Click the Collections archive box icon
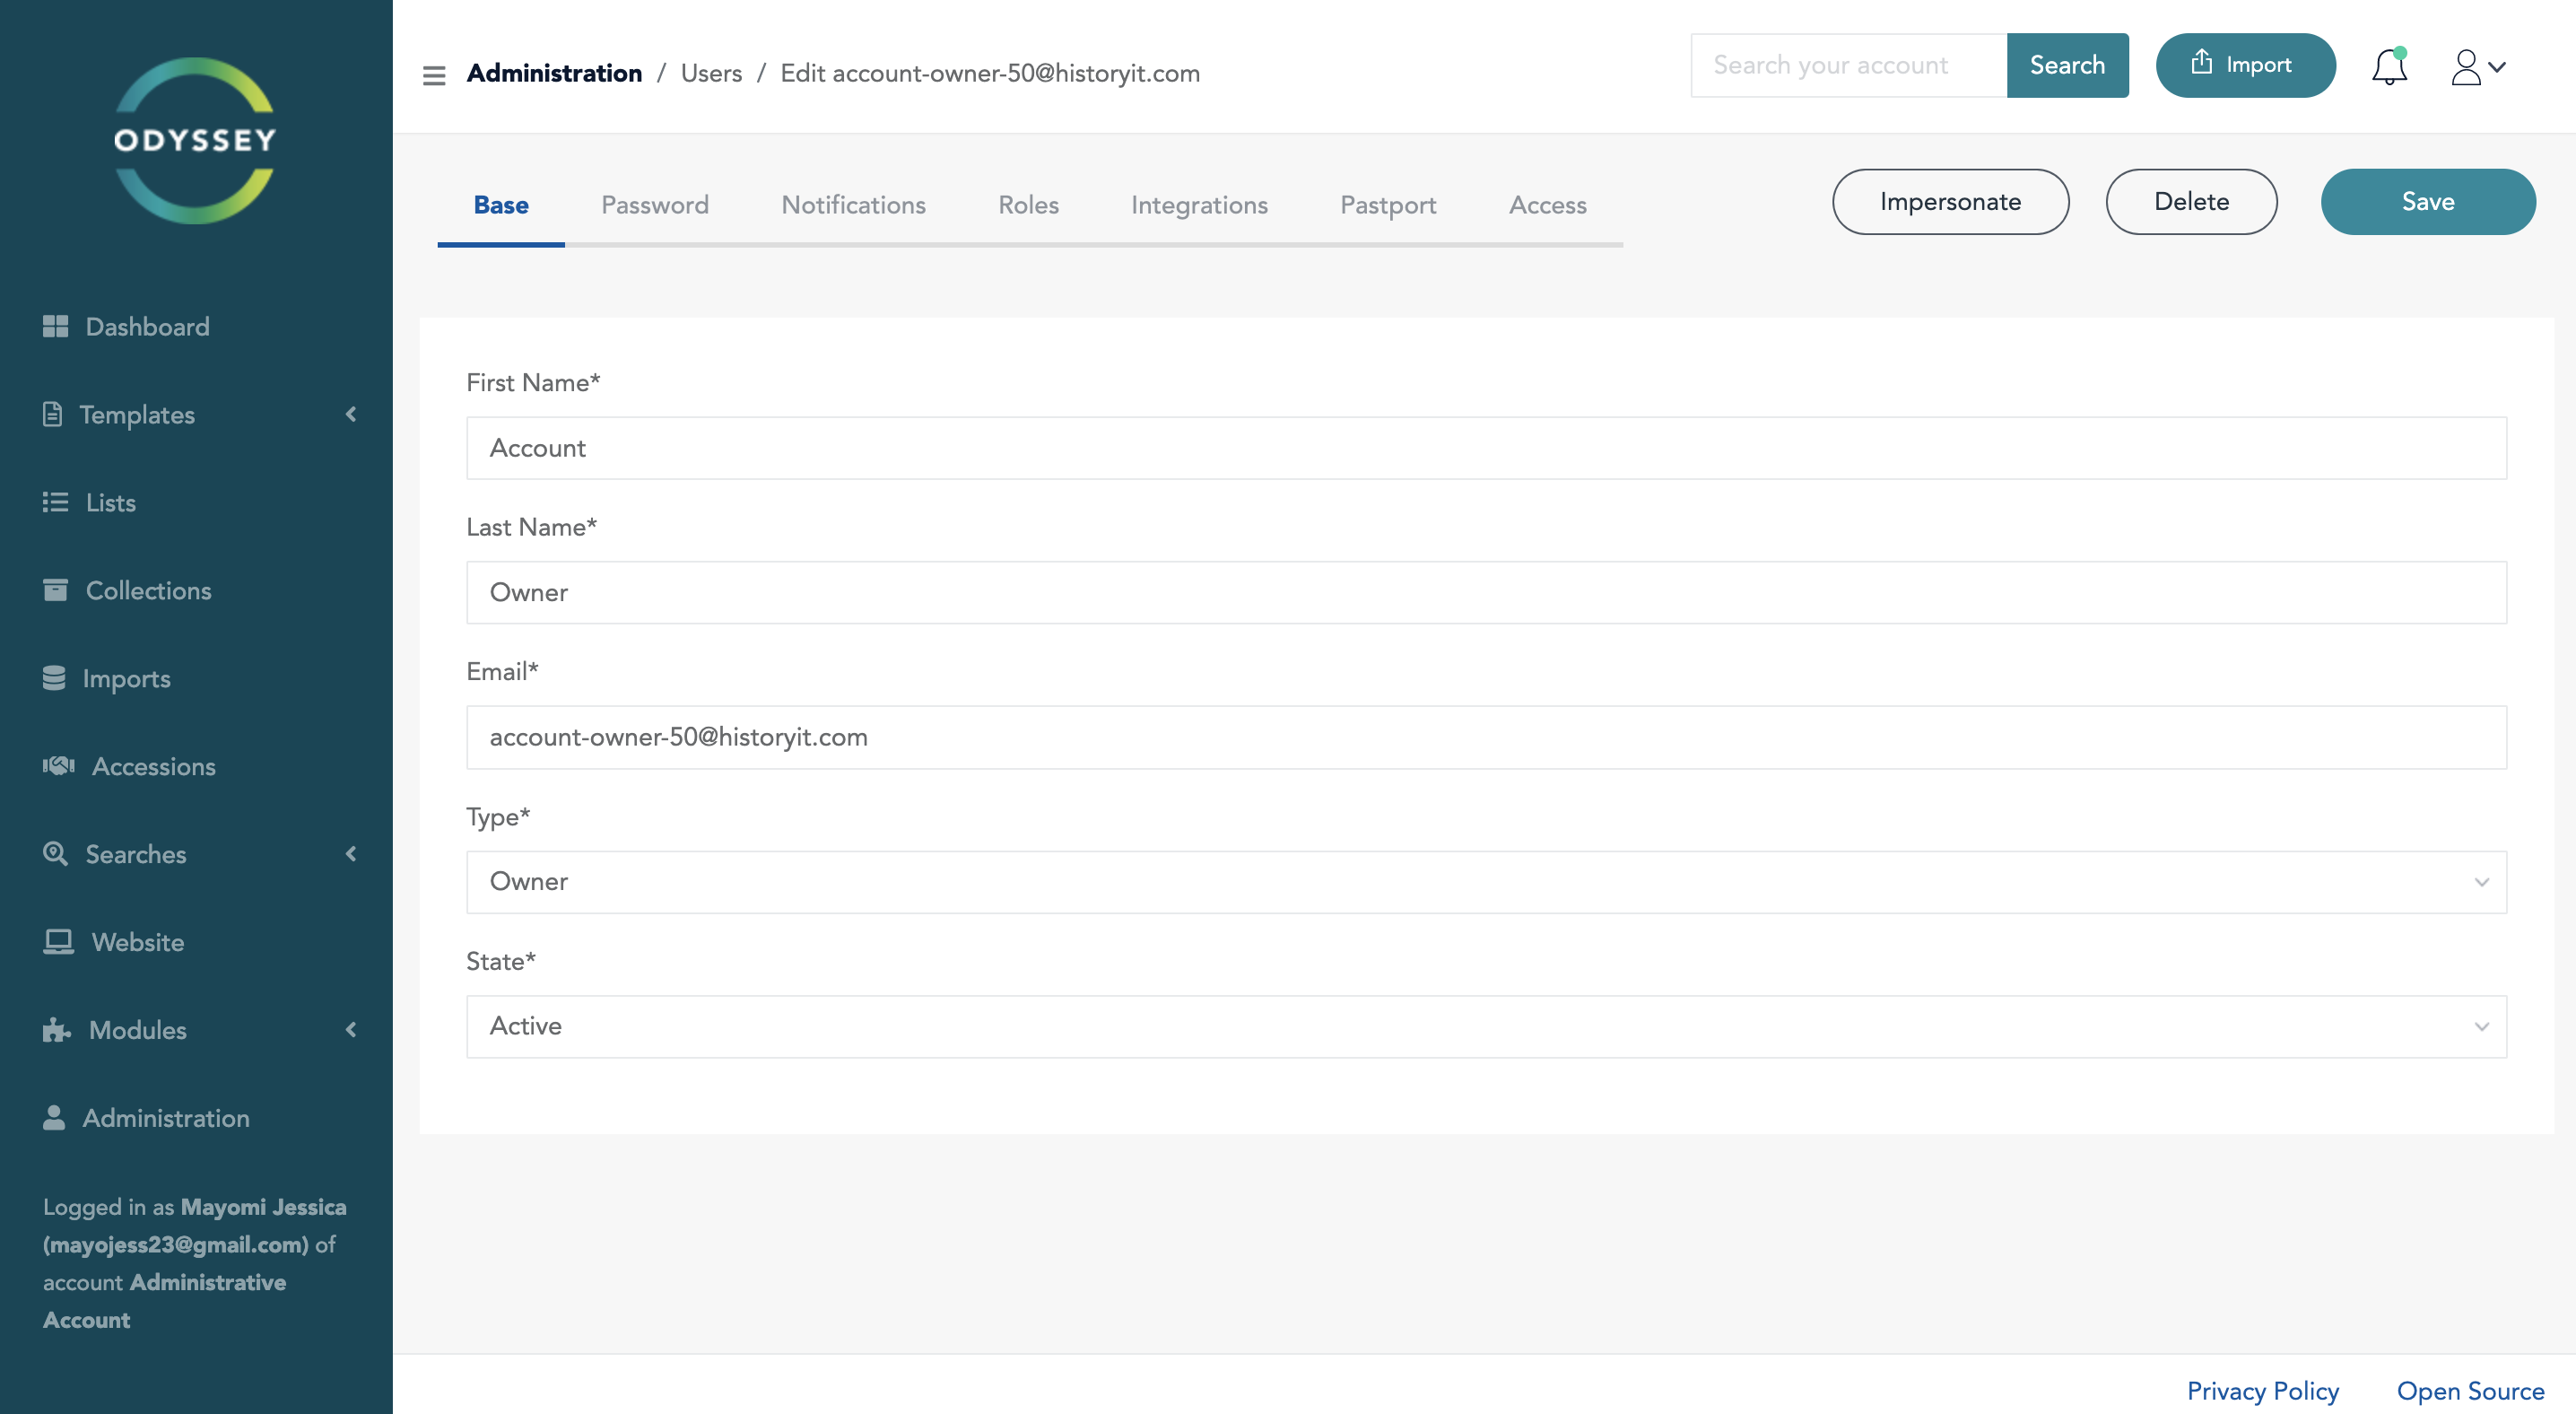This screenshot has width=2576, height=1414. pos(55,590)
